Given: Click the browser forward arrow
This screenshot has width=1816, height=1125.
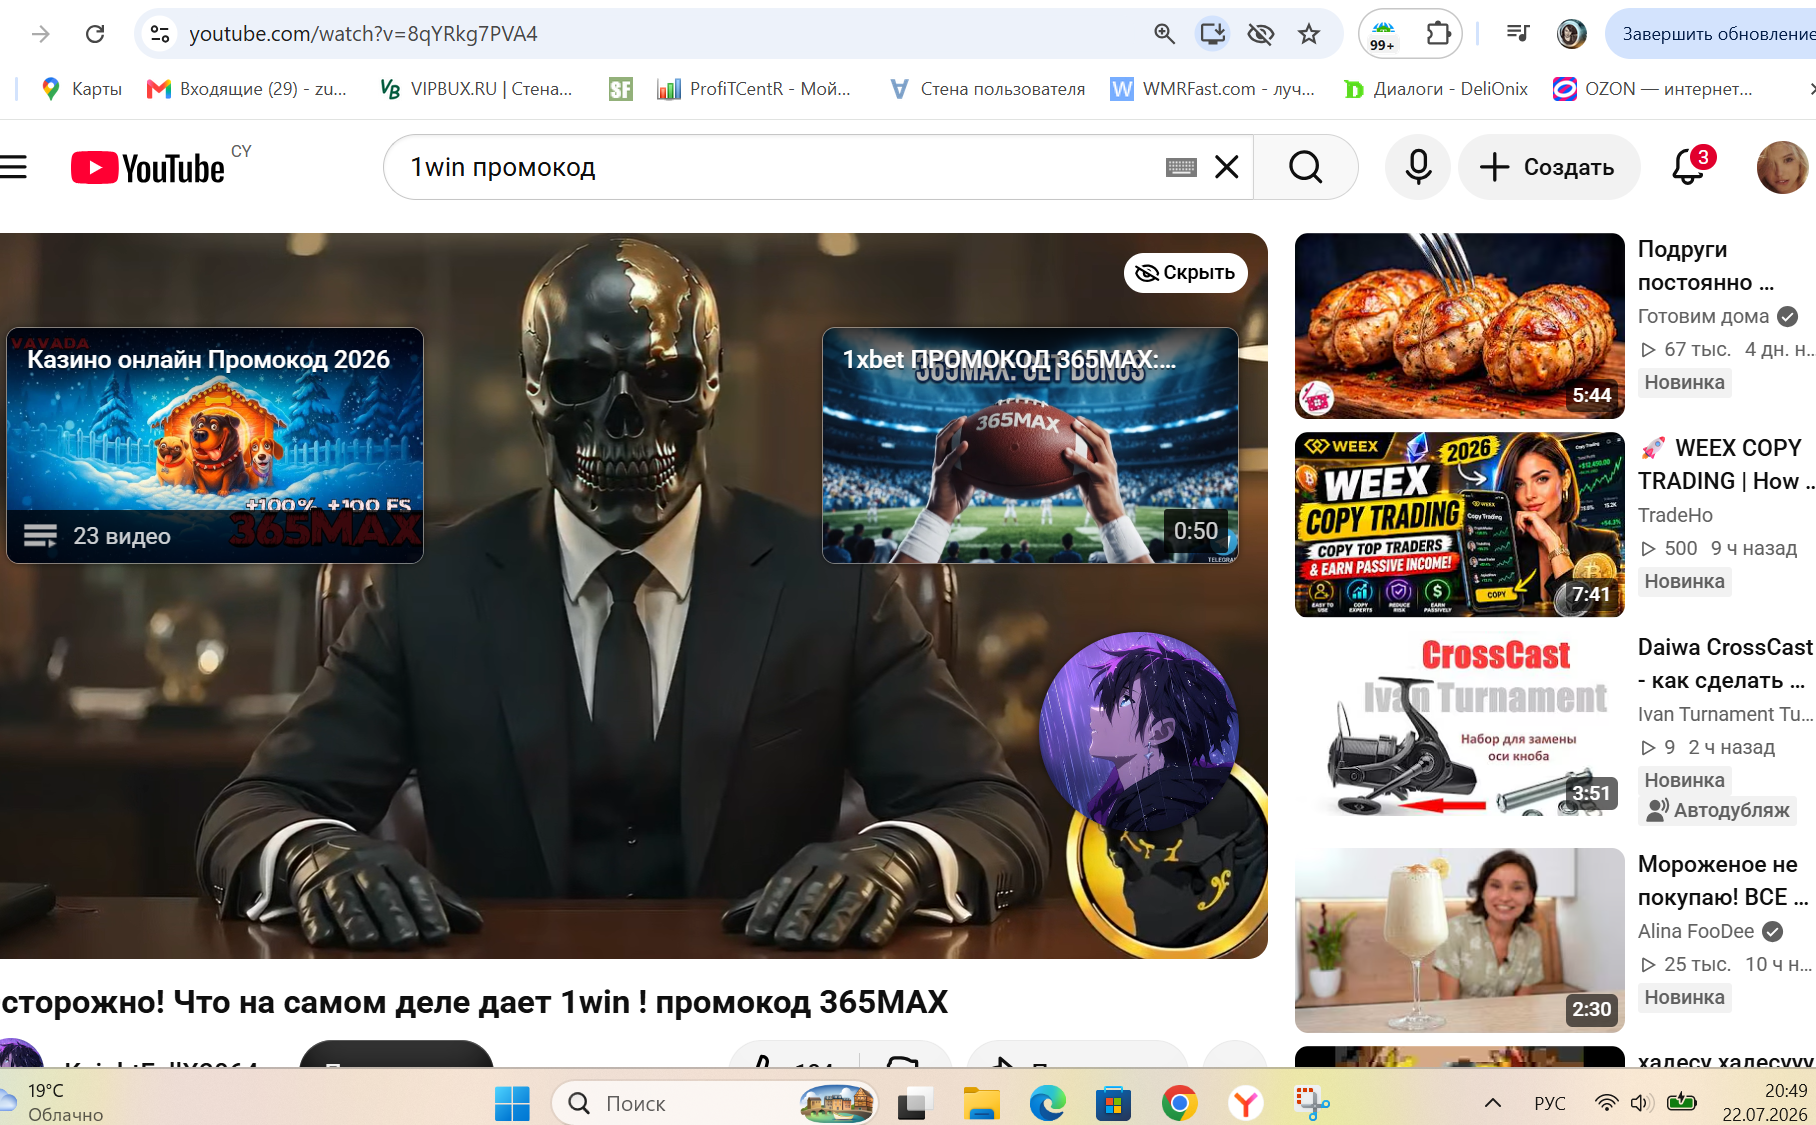Looking at the screenshot, I should (41, 34).
